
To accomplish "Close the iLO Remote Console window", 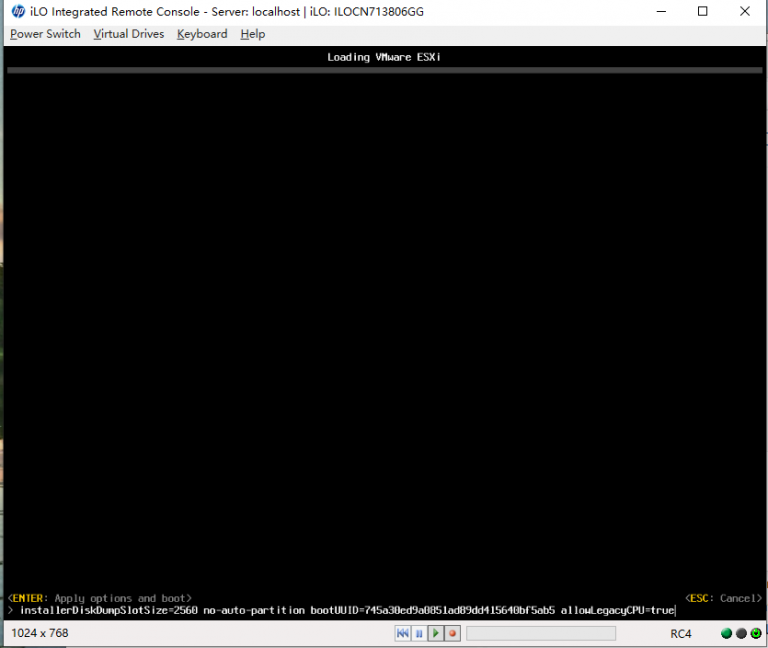I will coord(744,11).
